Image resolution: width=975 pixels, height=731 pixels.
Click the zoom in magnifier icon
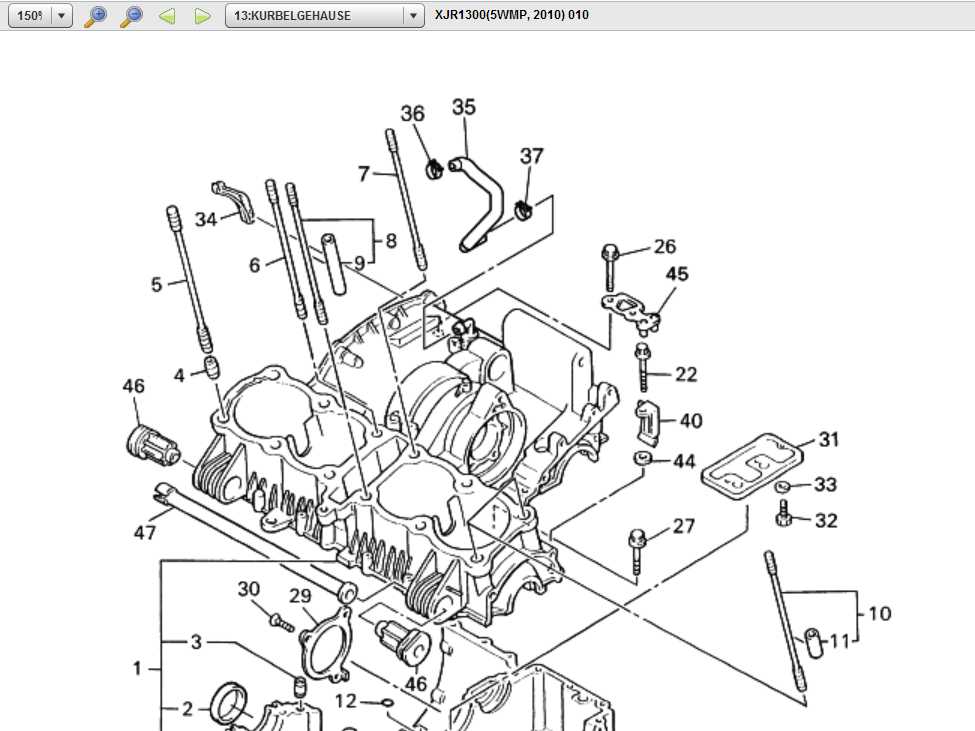point(95,16)
